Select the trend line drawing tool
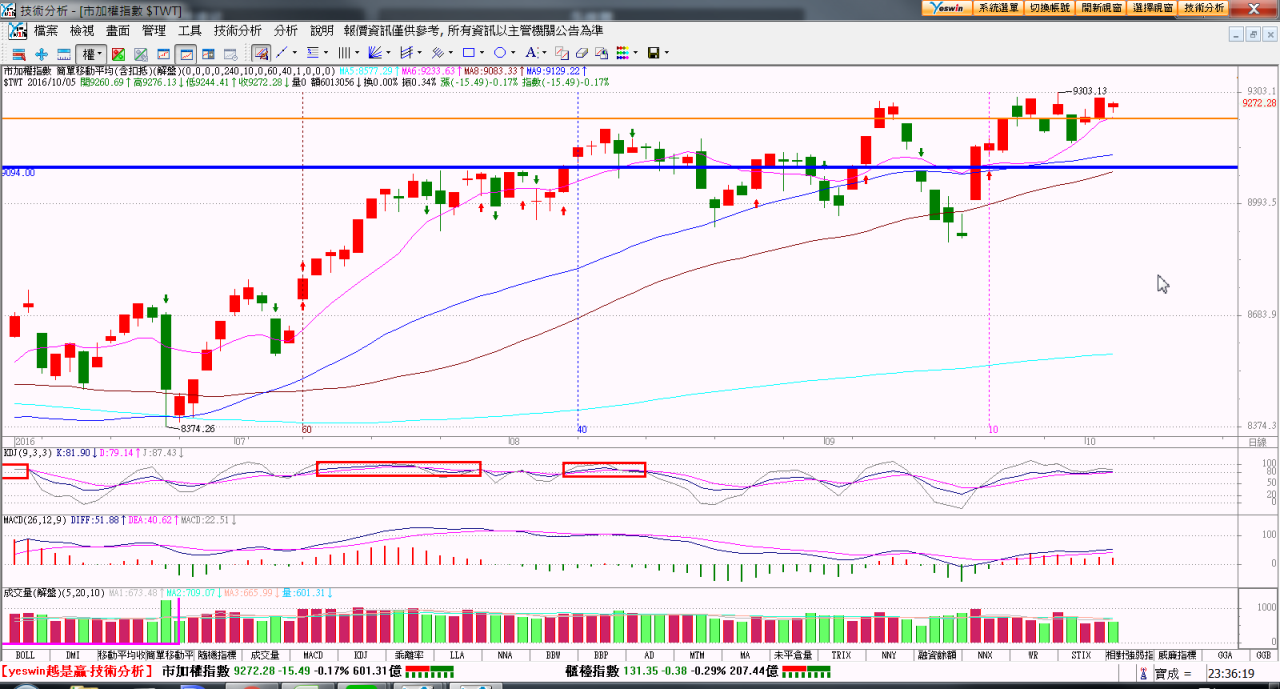The image size is (1280, 689). (282, 53)
